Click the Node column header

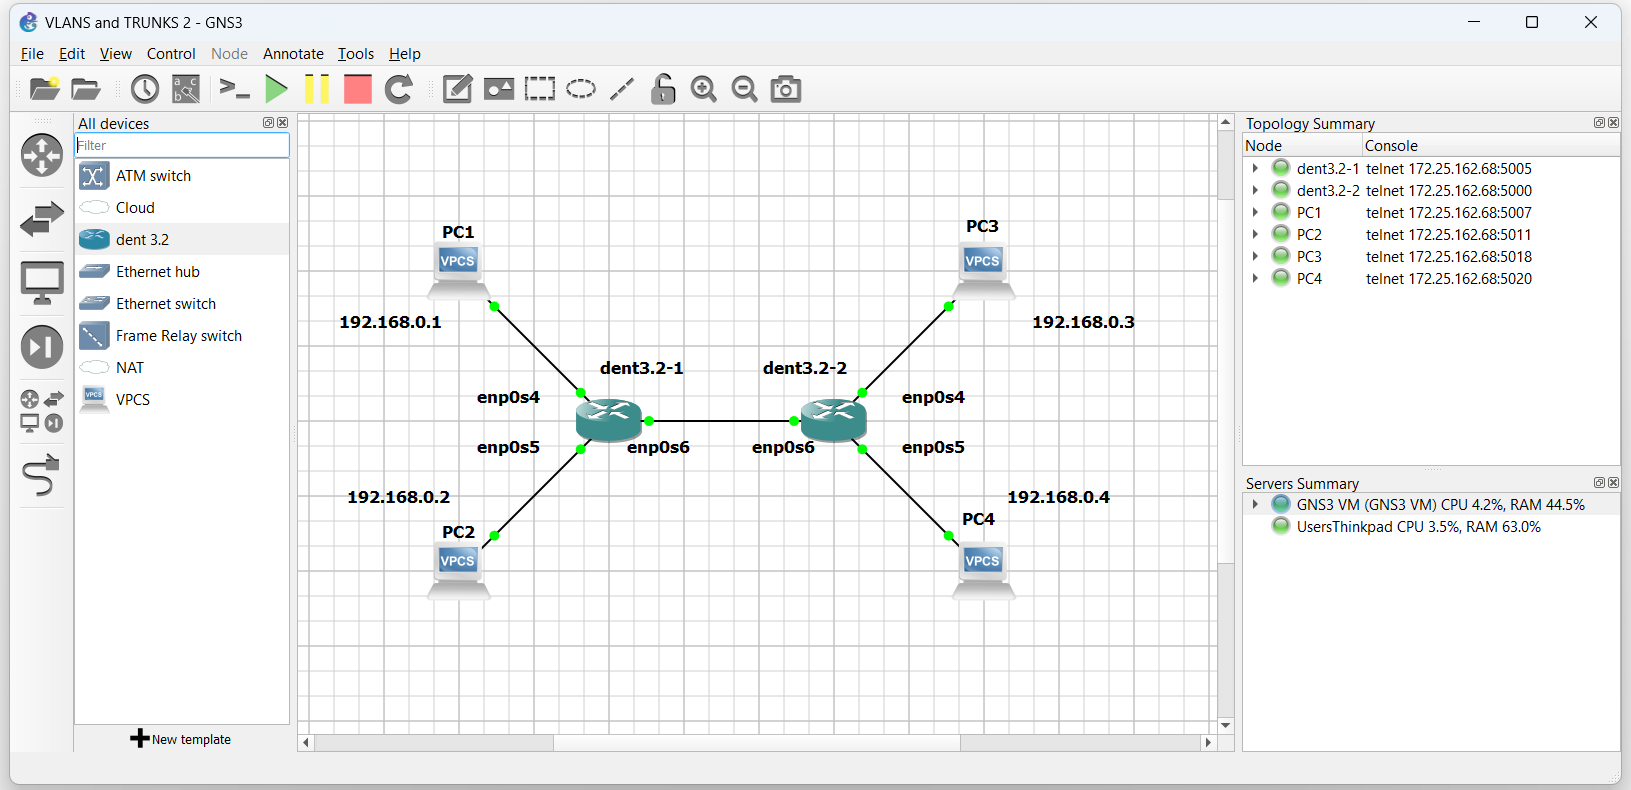1302,146
